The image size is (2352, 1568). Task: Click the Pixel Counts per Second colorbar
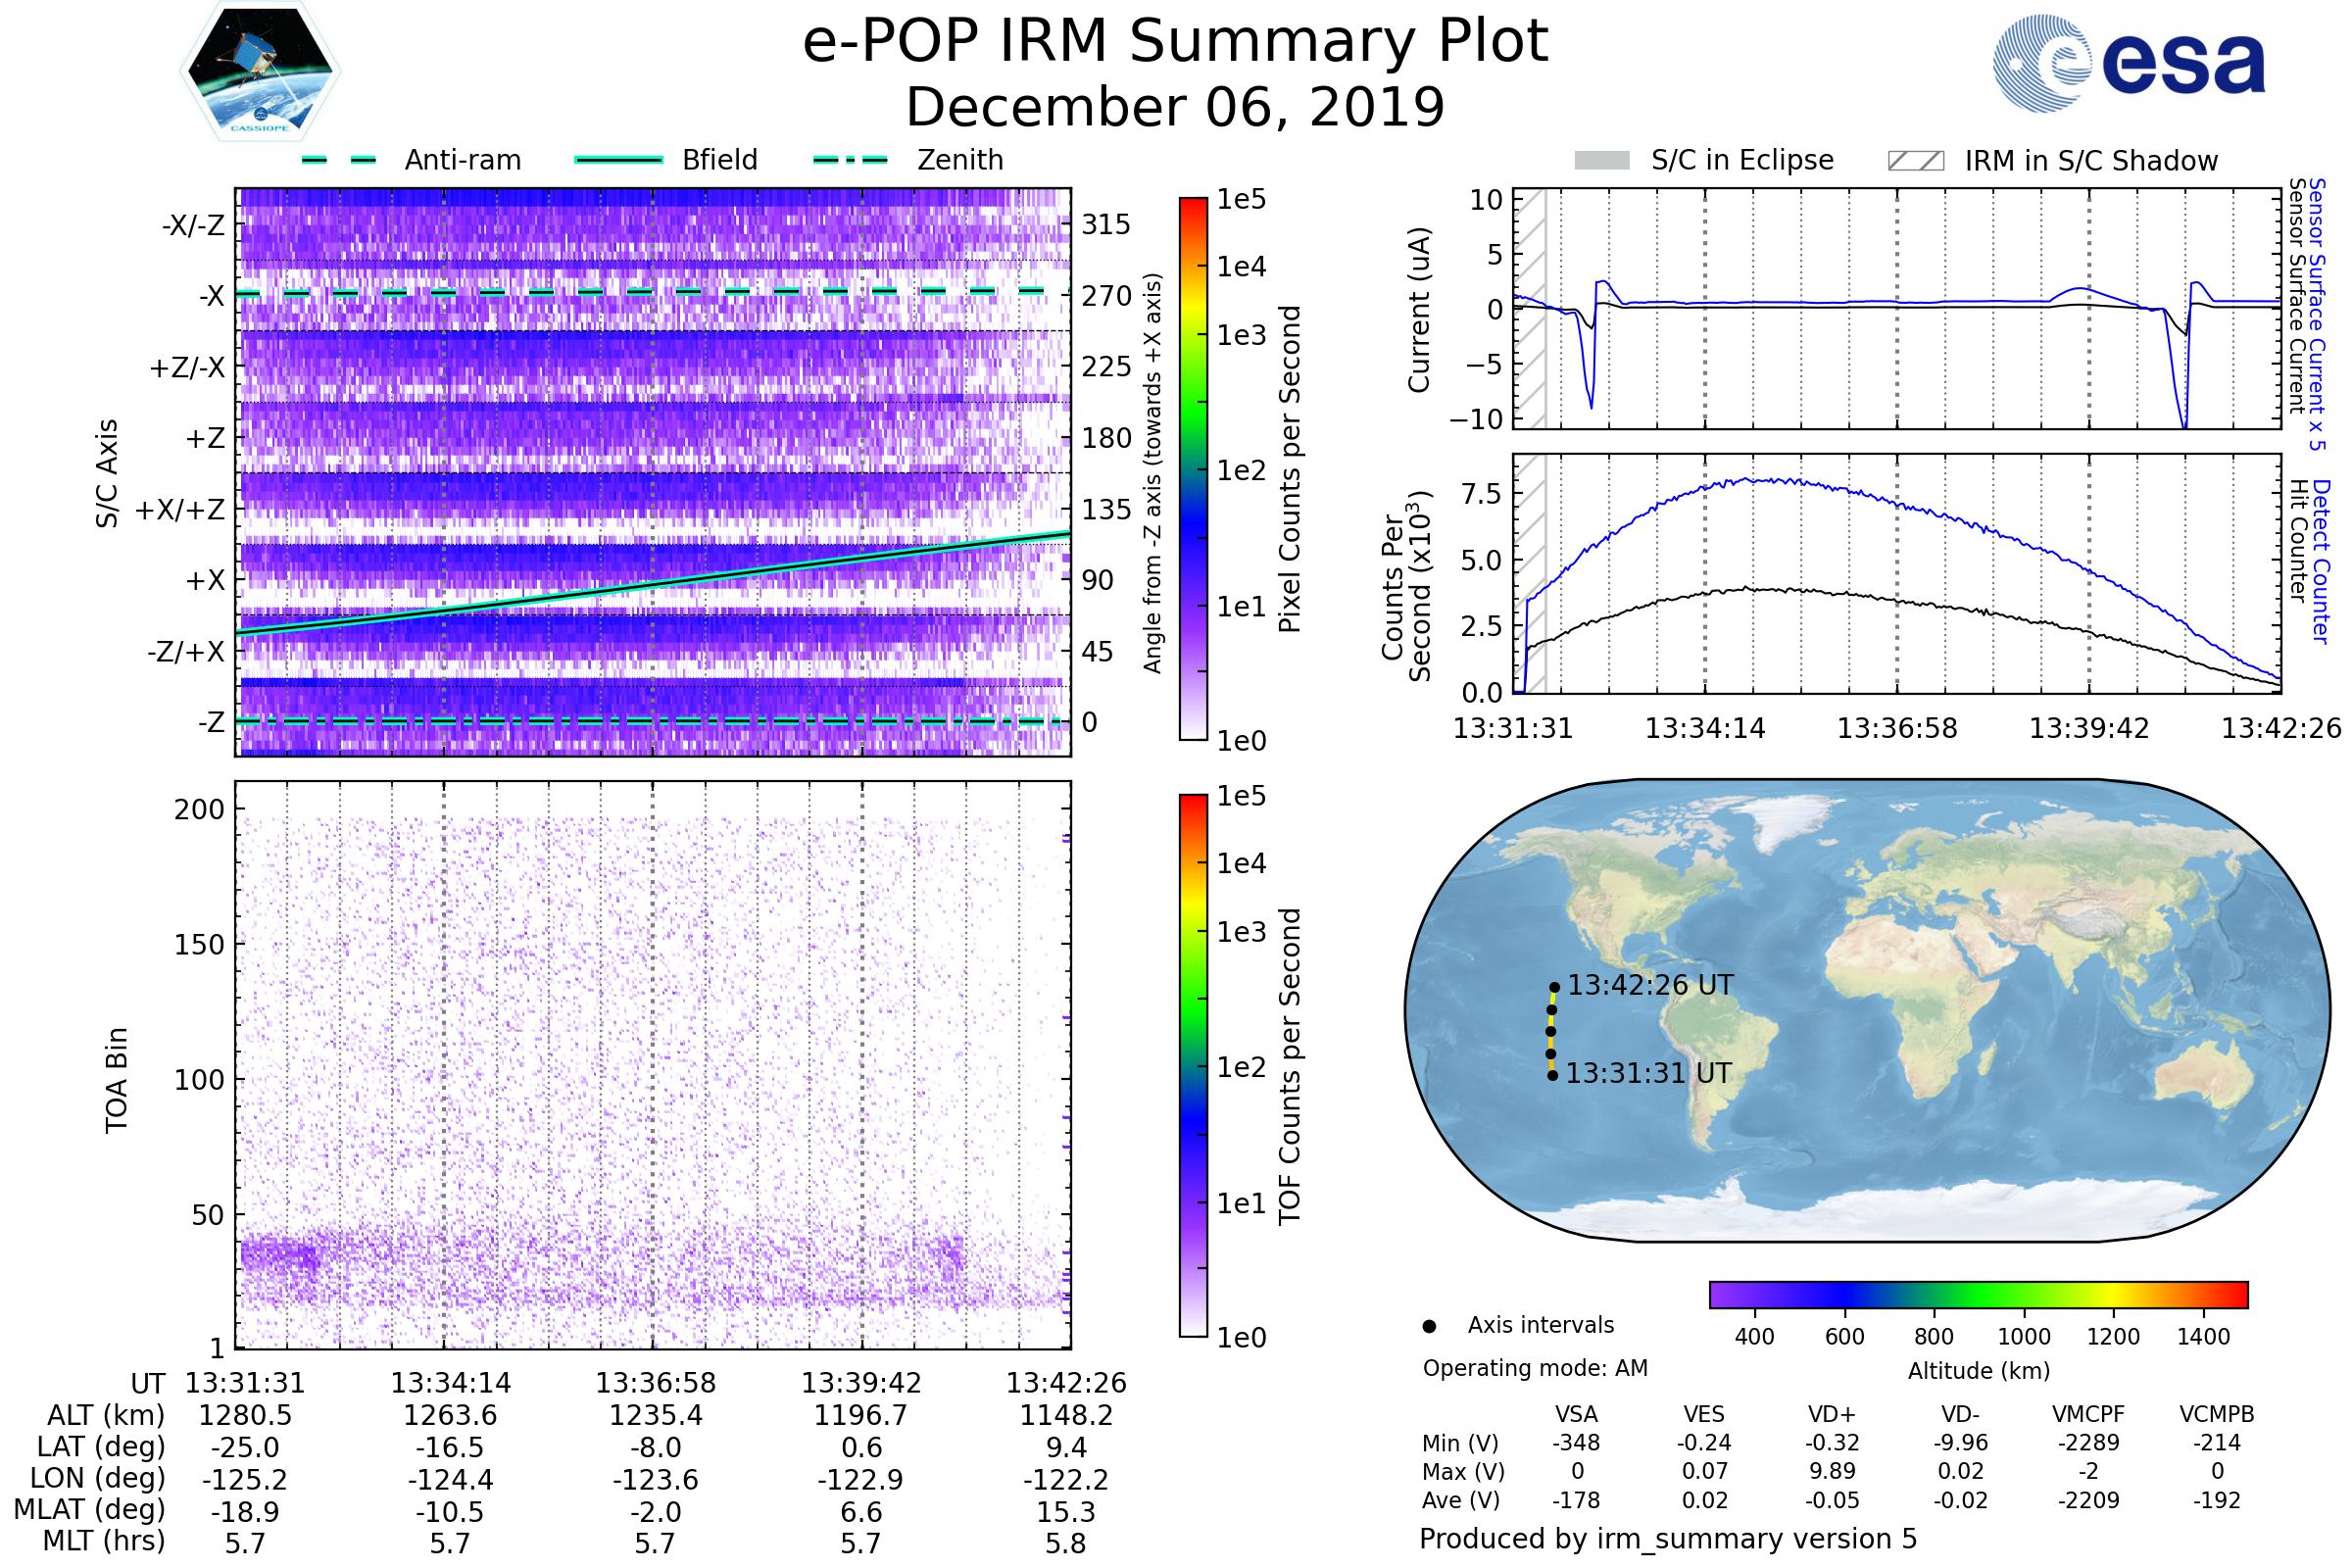[x=1193, y=468]
